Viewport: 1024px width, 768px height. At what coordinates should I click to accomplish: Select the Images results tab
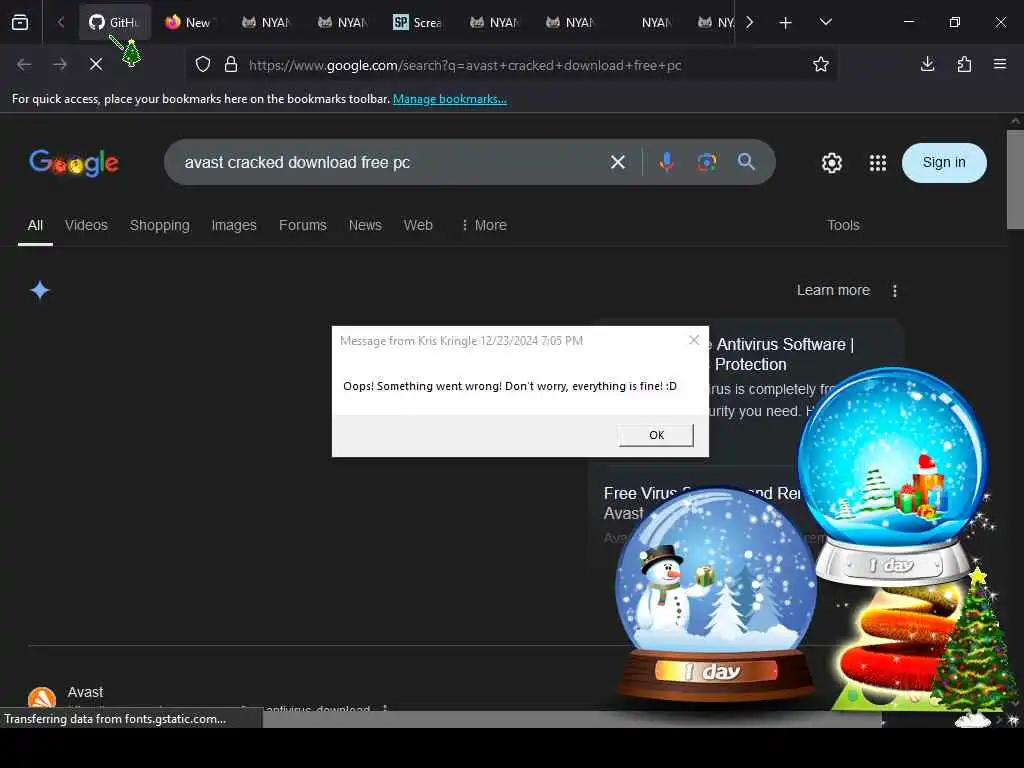pos(234,225)
